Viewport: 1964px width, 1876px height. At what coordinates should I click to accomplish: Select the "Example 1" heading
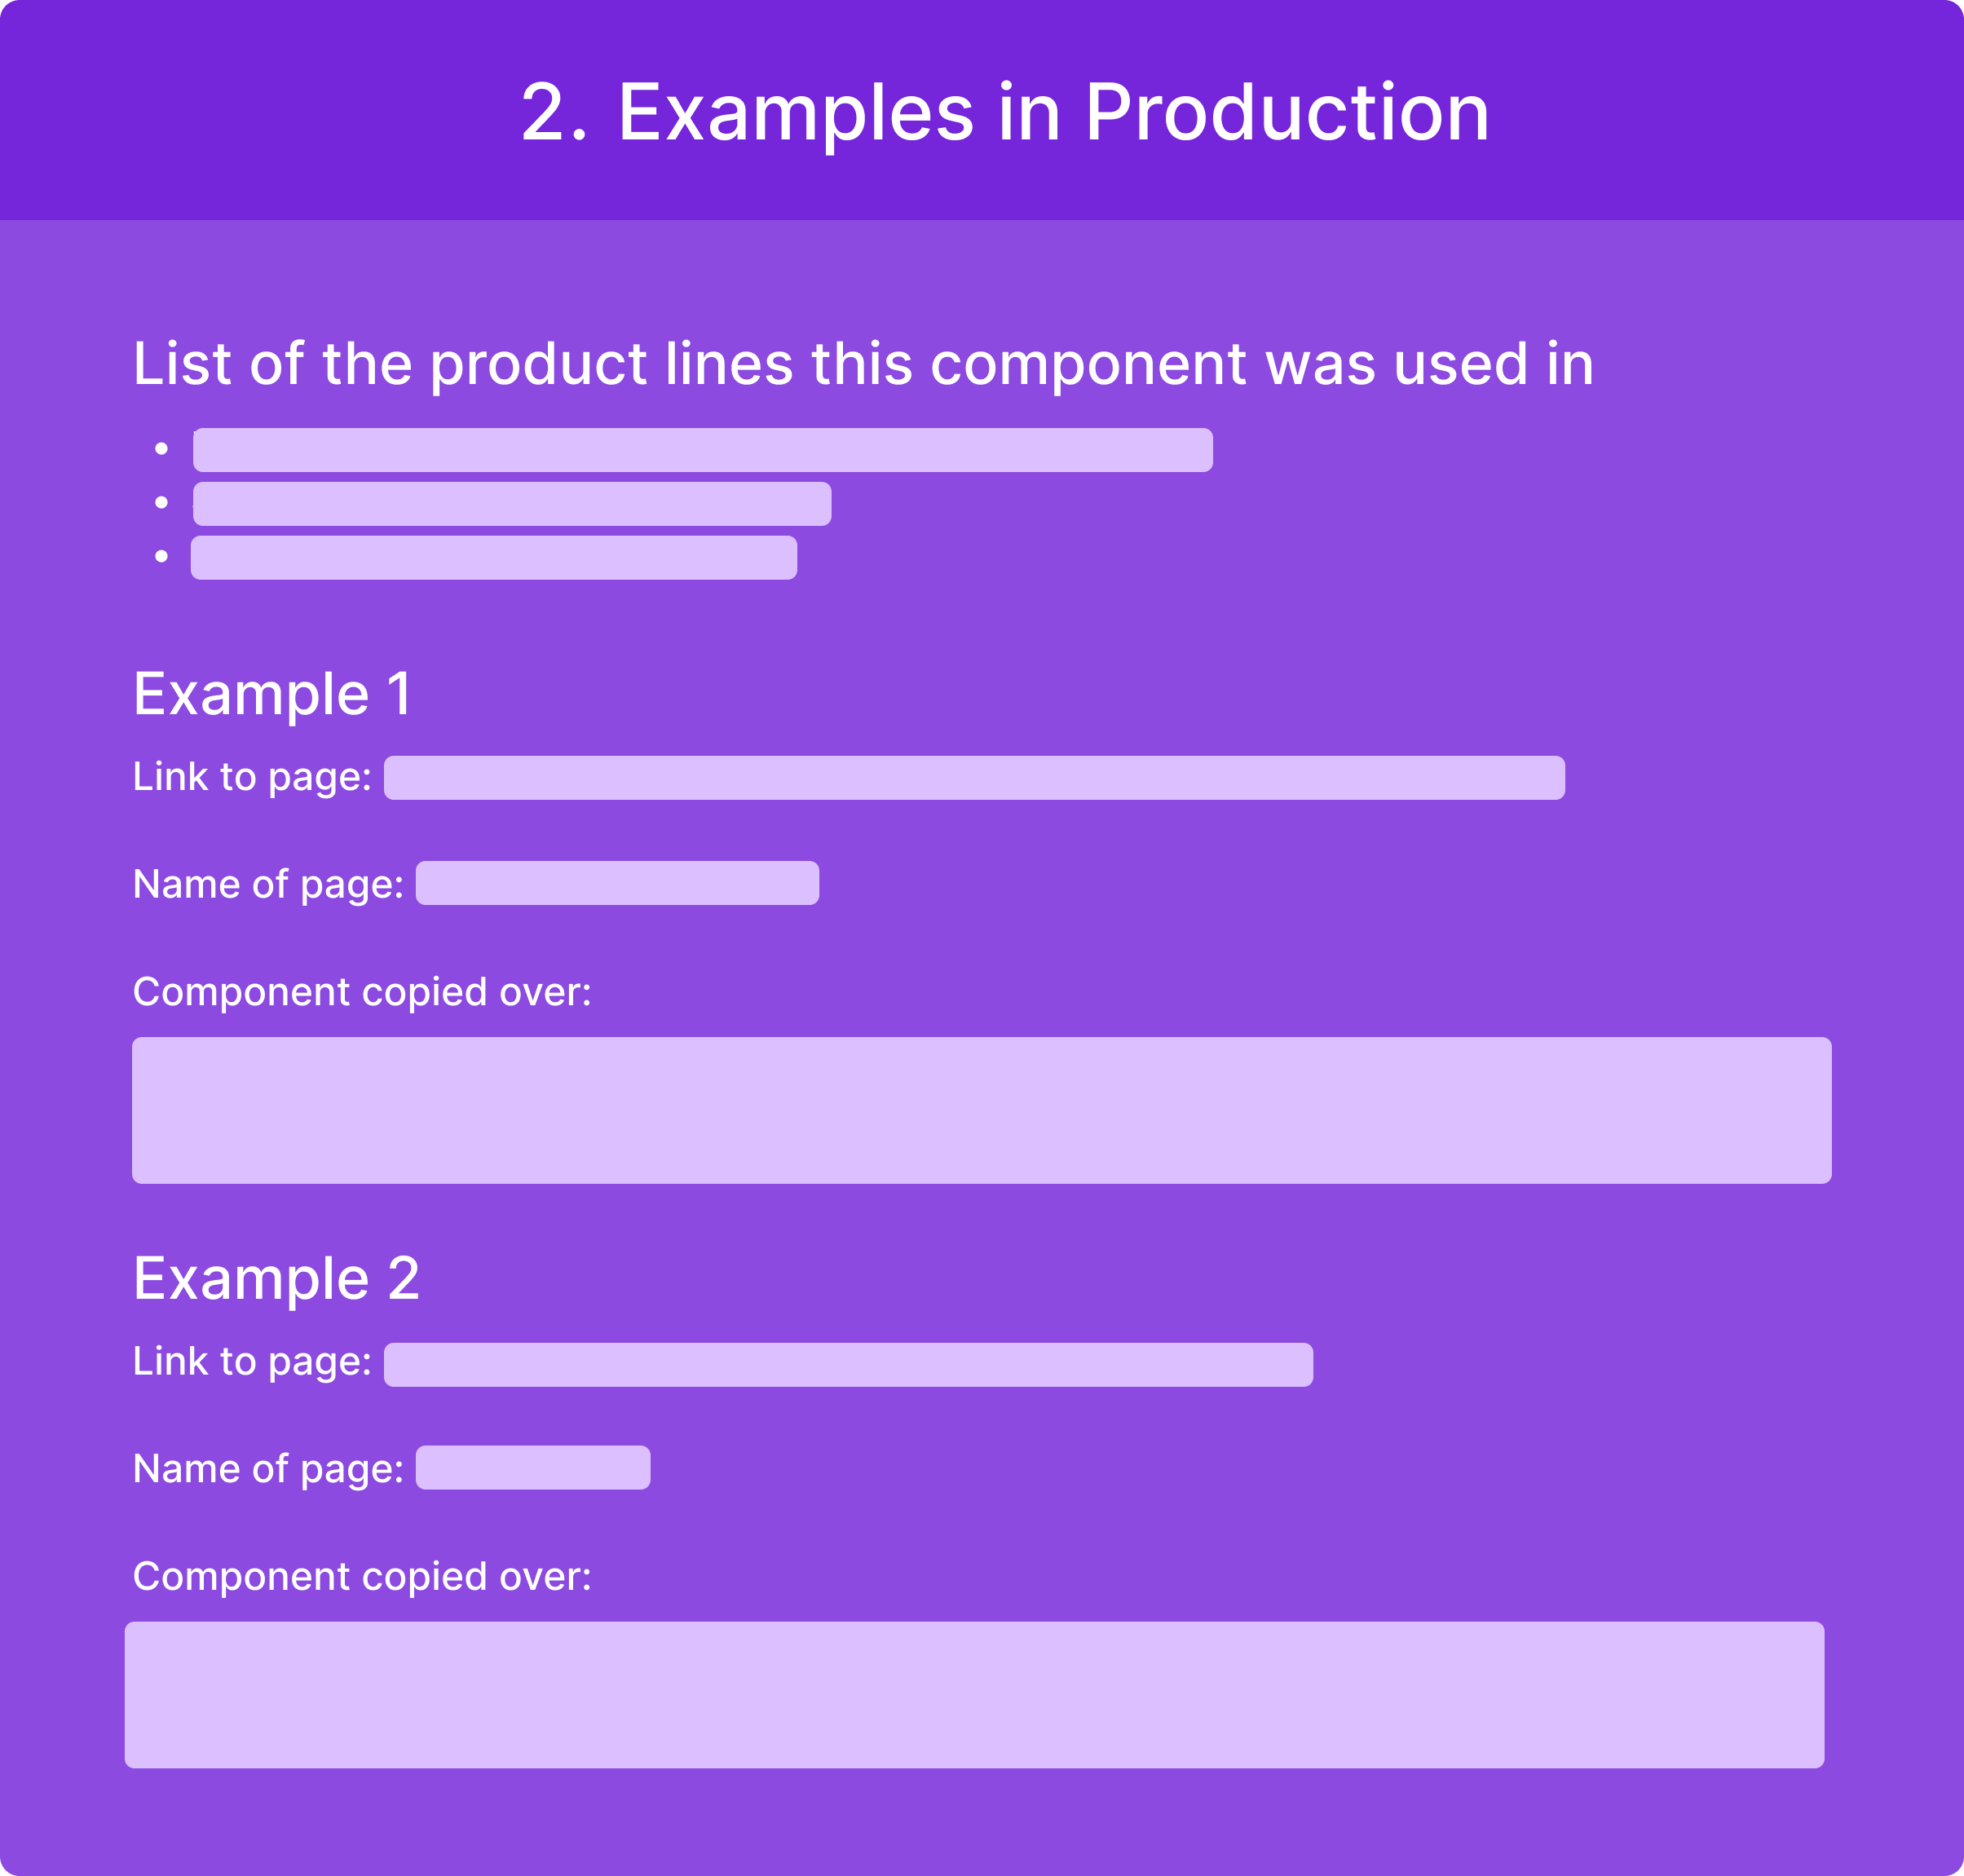(272, 694)
